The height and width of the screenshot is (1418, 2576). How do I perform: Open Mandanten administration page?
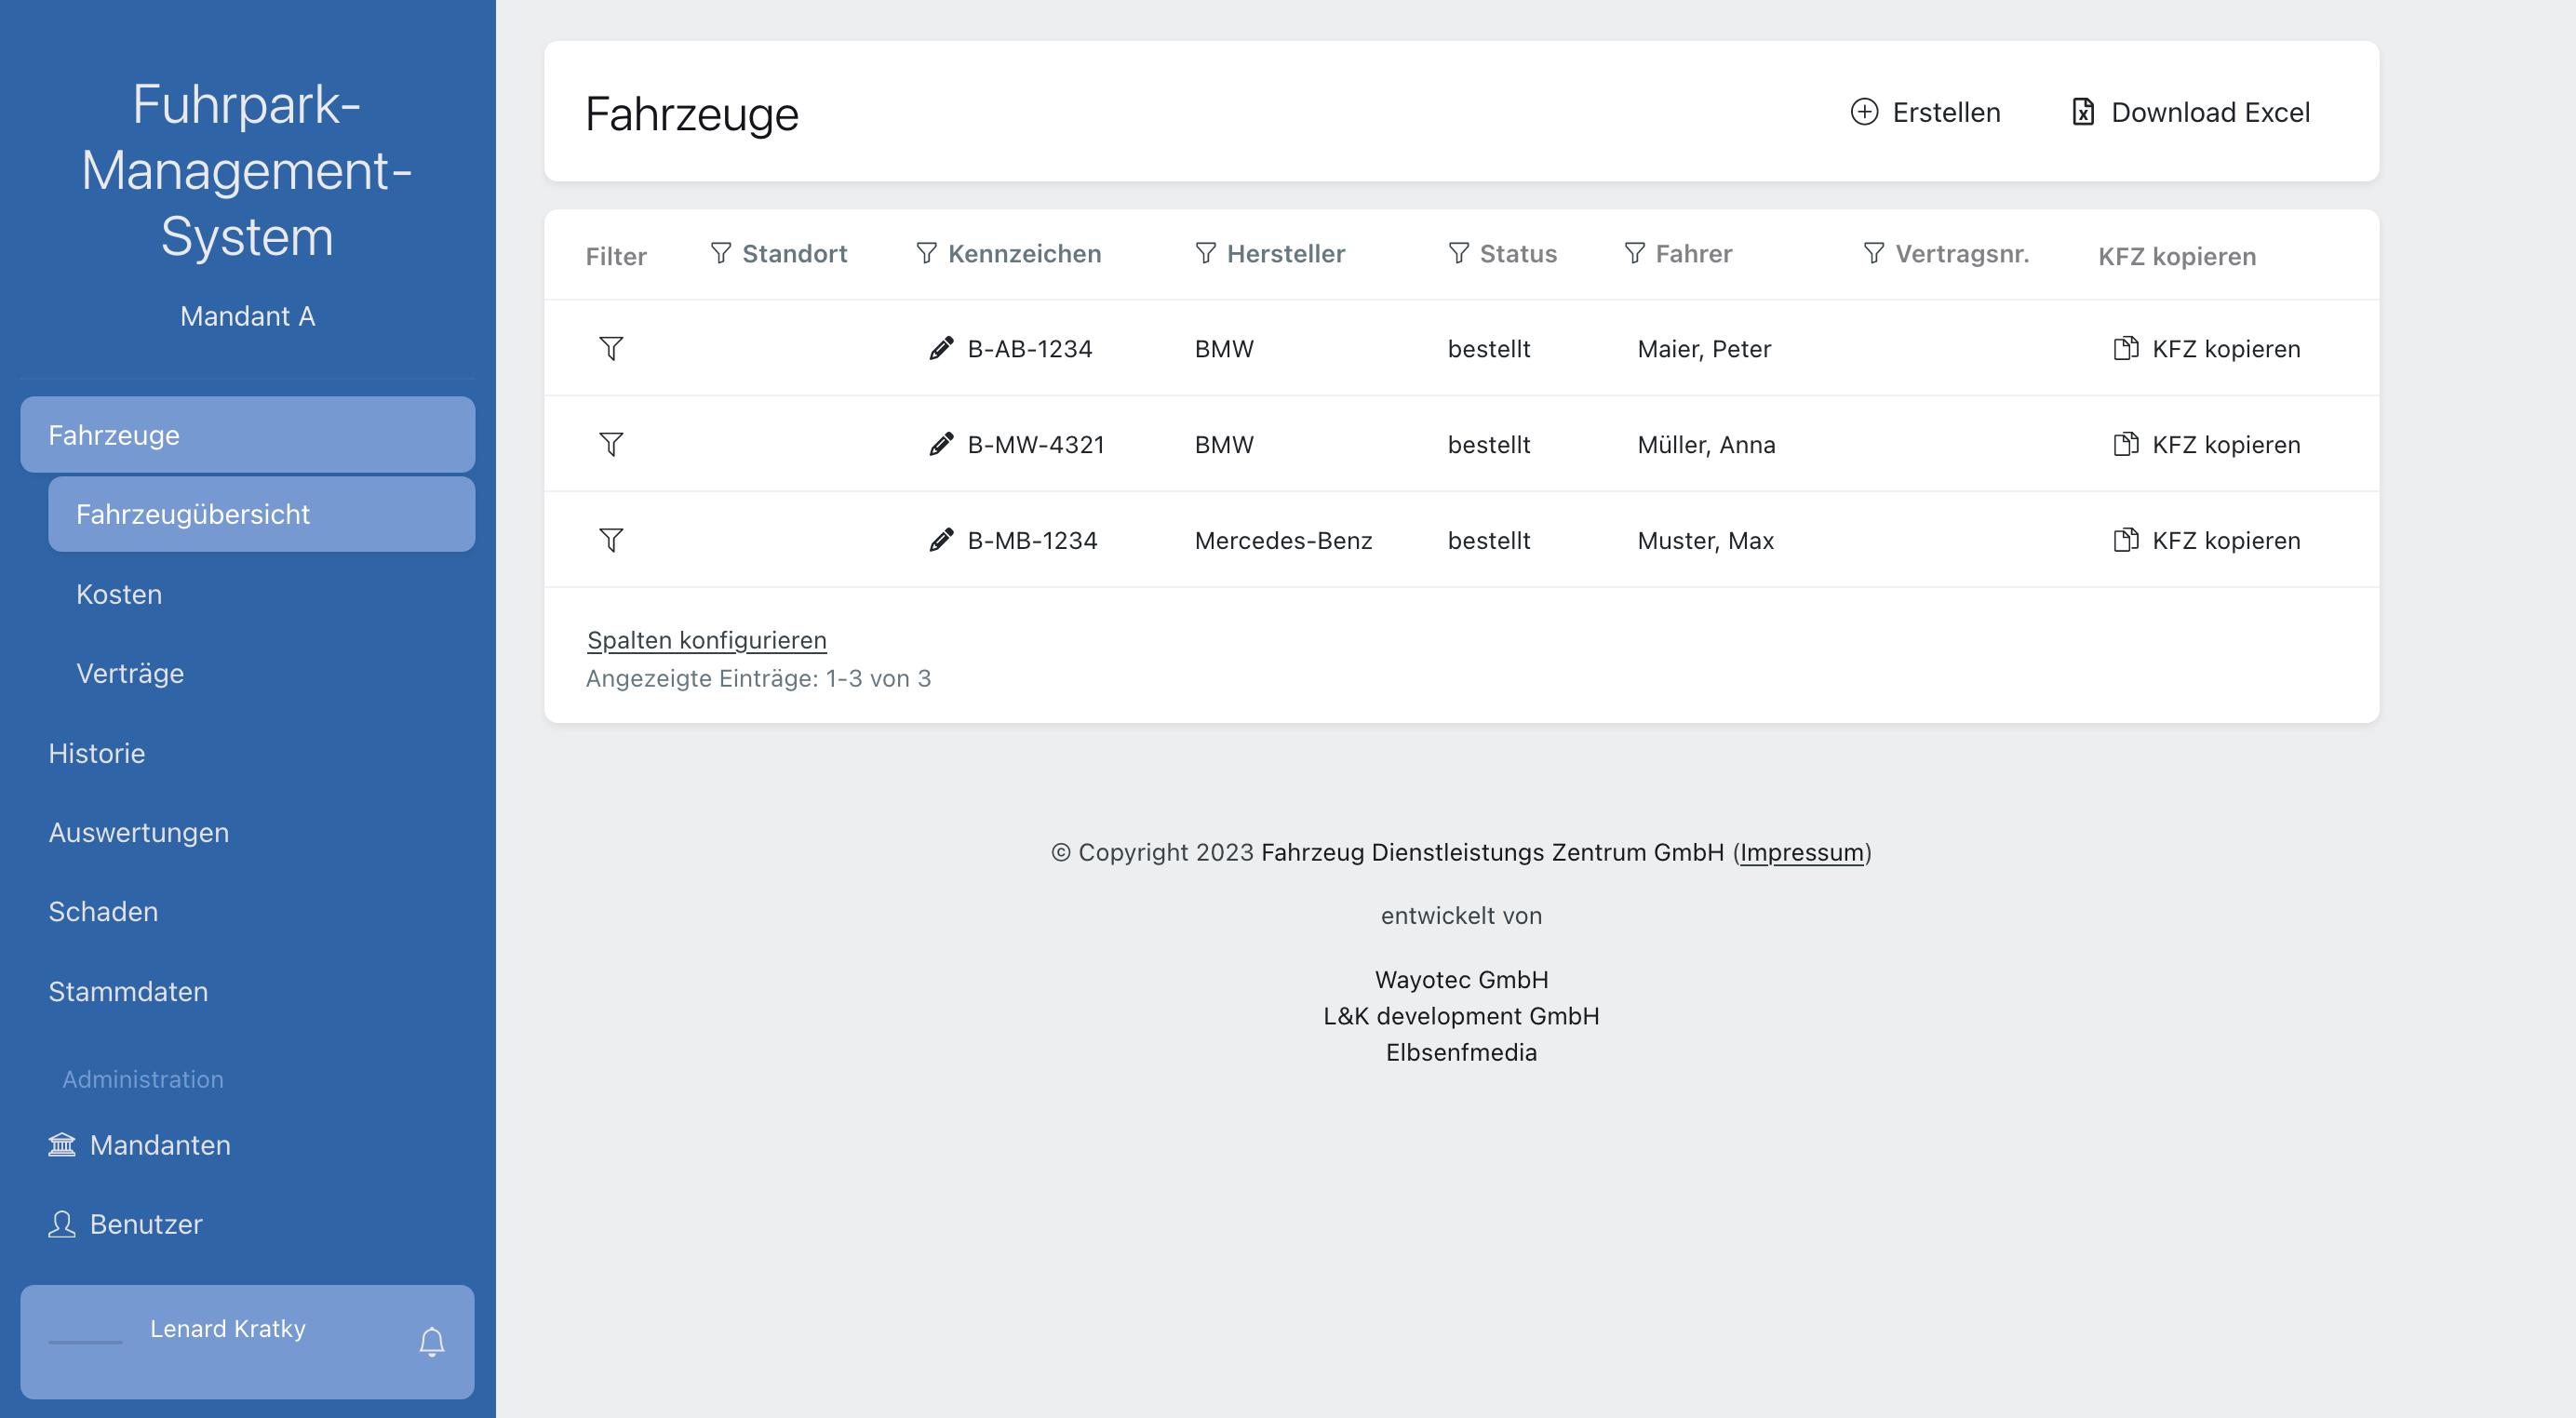(x=160, y=1145)
